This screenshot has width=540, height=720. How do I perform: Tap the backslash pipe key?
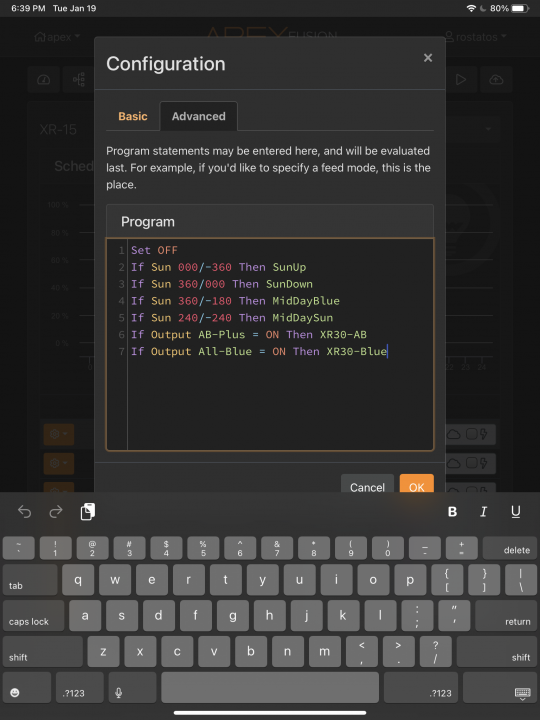(521, 580)
